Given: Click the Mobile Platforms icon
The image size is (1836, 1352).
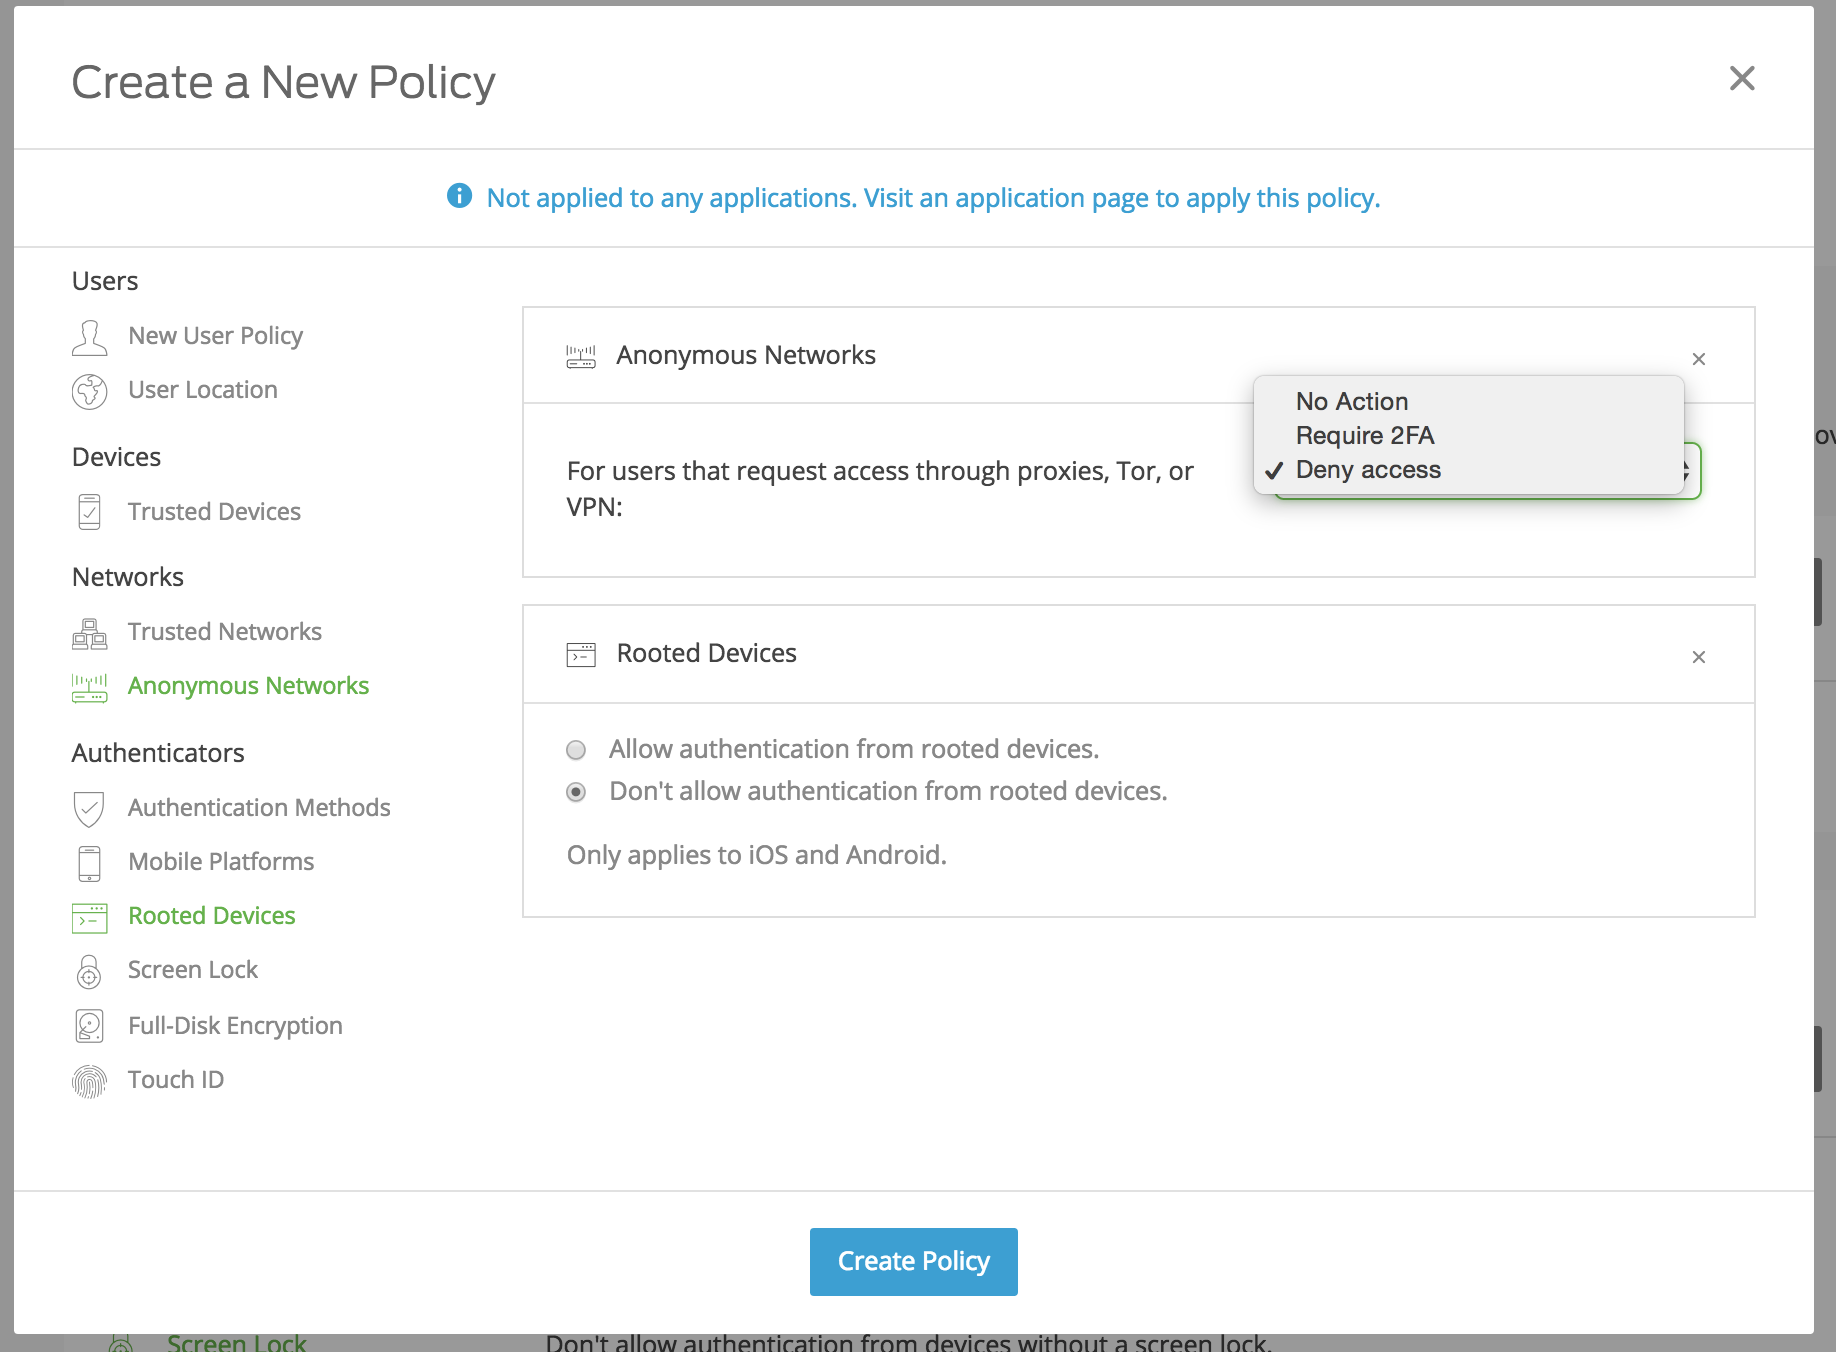Looking at the screenshot, I should (x=90, y=862).
